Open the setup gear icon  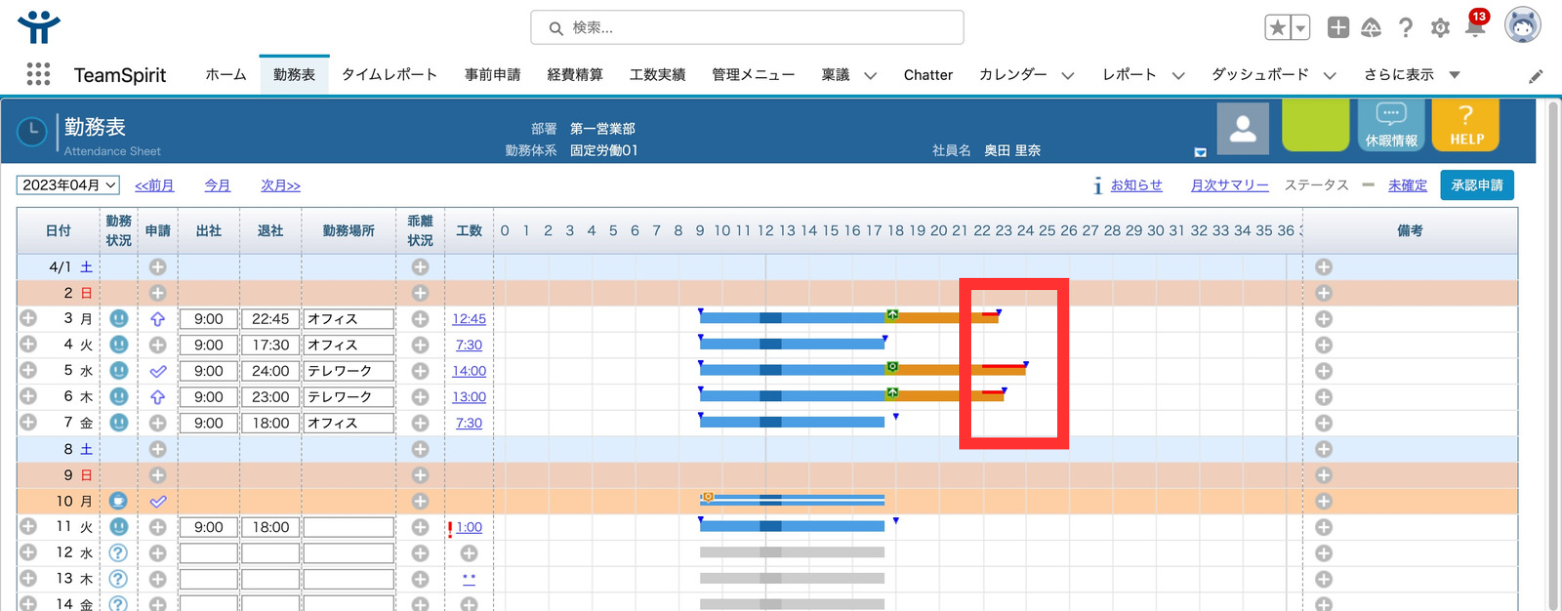[1440, 28]
